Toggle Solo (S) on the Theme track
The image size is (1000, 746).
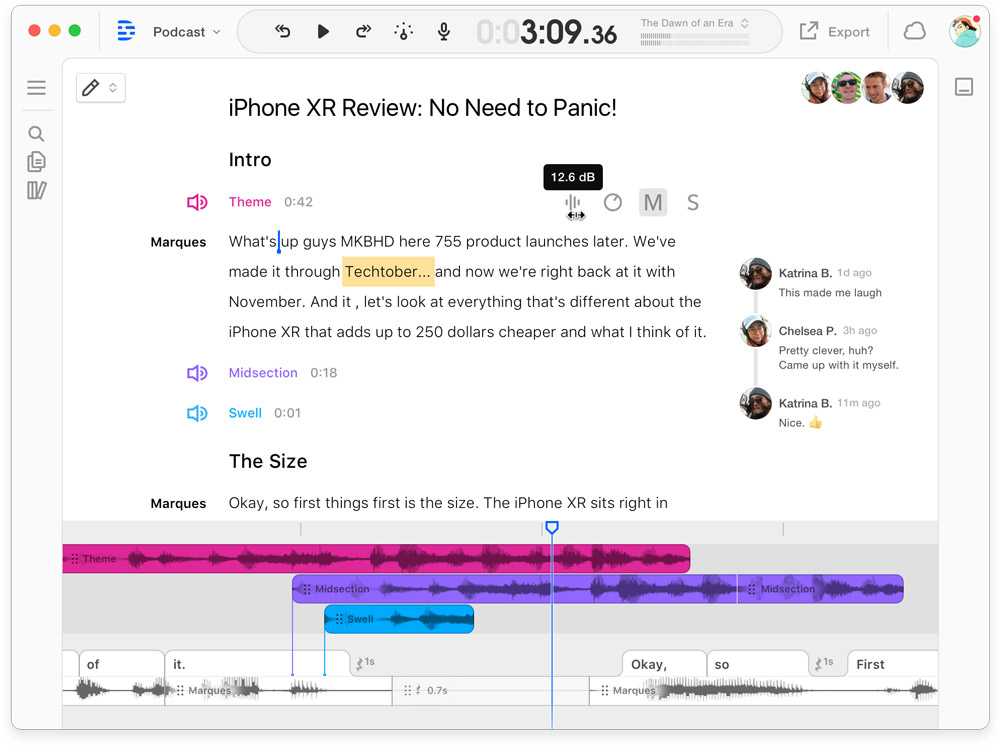(x=692, y=203)
